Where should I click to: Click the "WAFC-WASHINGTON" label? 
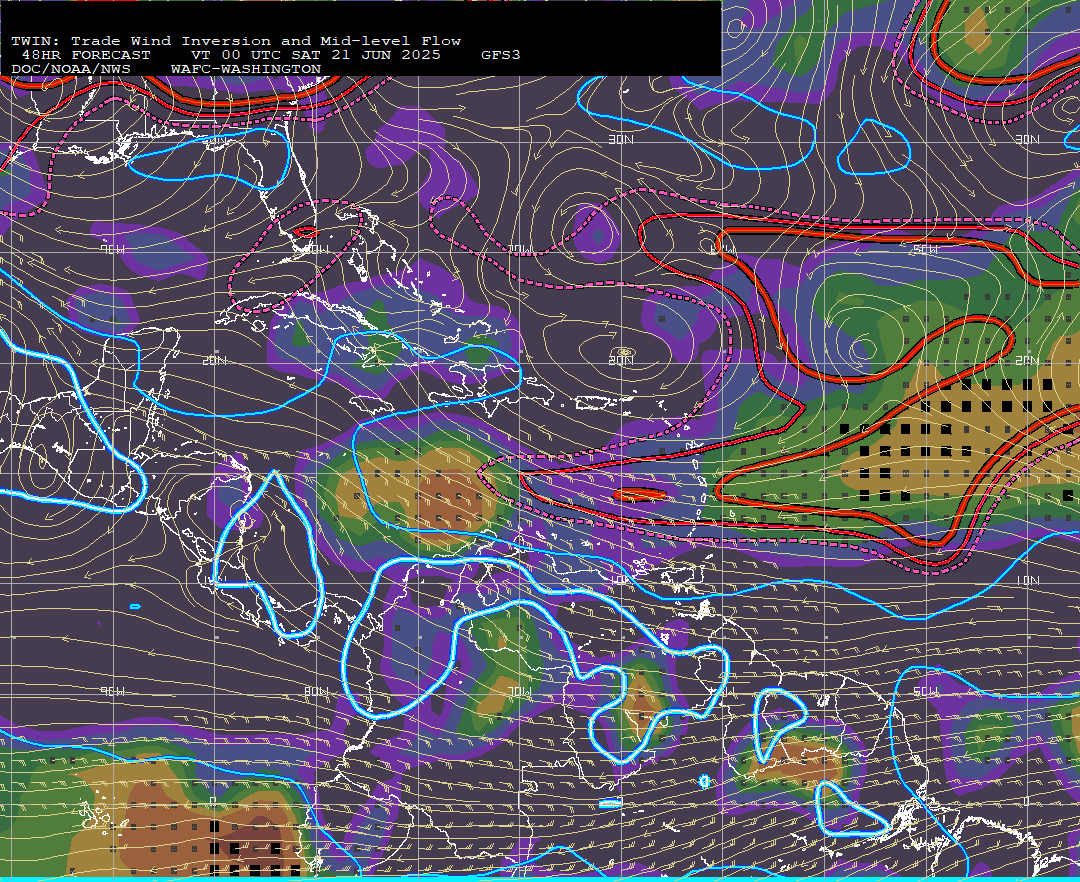coord(246,70)
